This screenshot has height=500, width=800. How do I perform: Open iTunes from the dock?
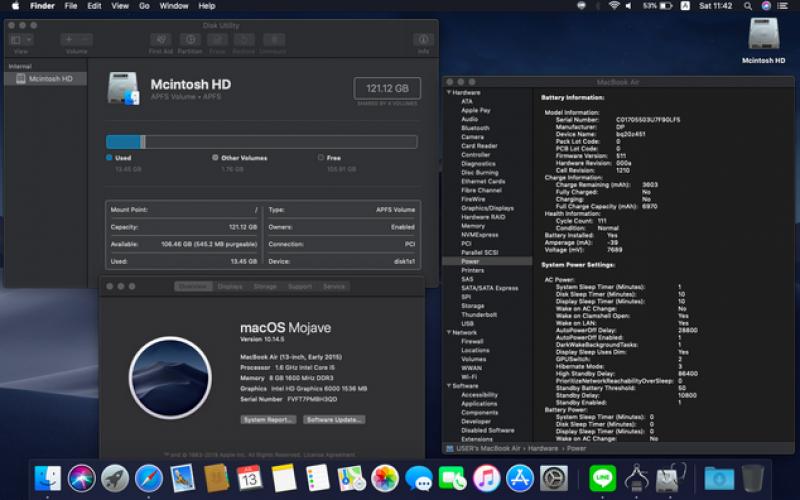click(x=486, y=479)
